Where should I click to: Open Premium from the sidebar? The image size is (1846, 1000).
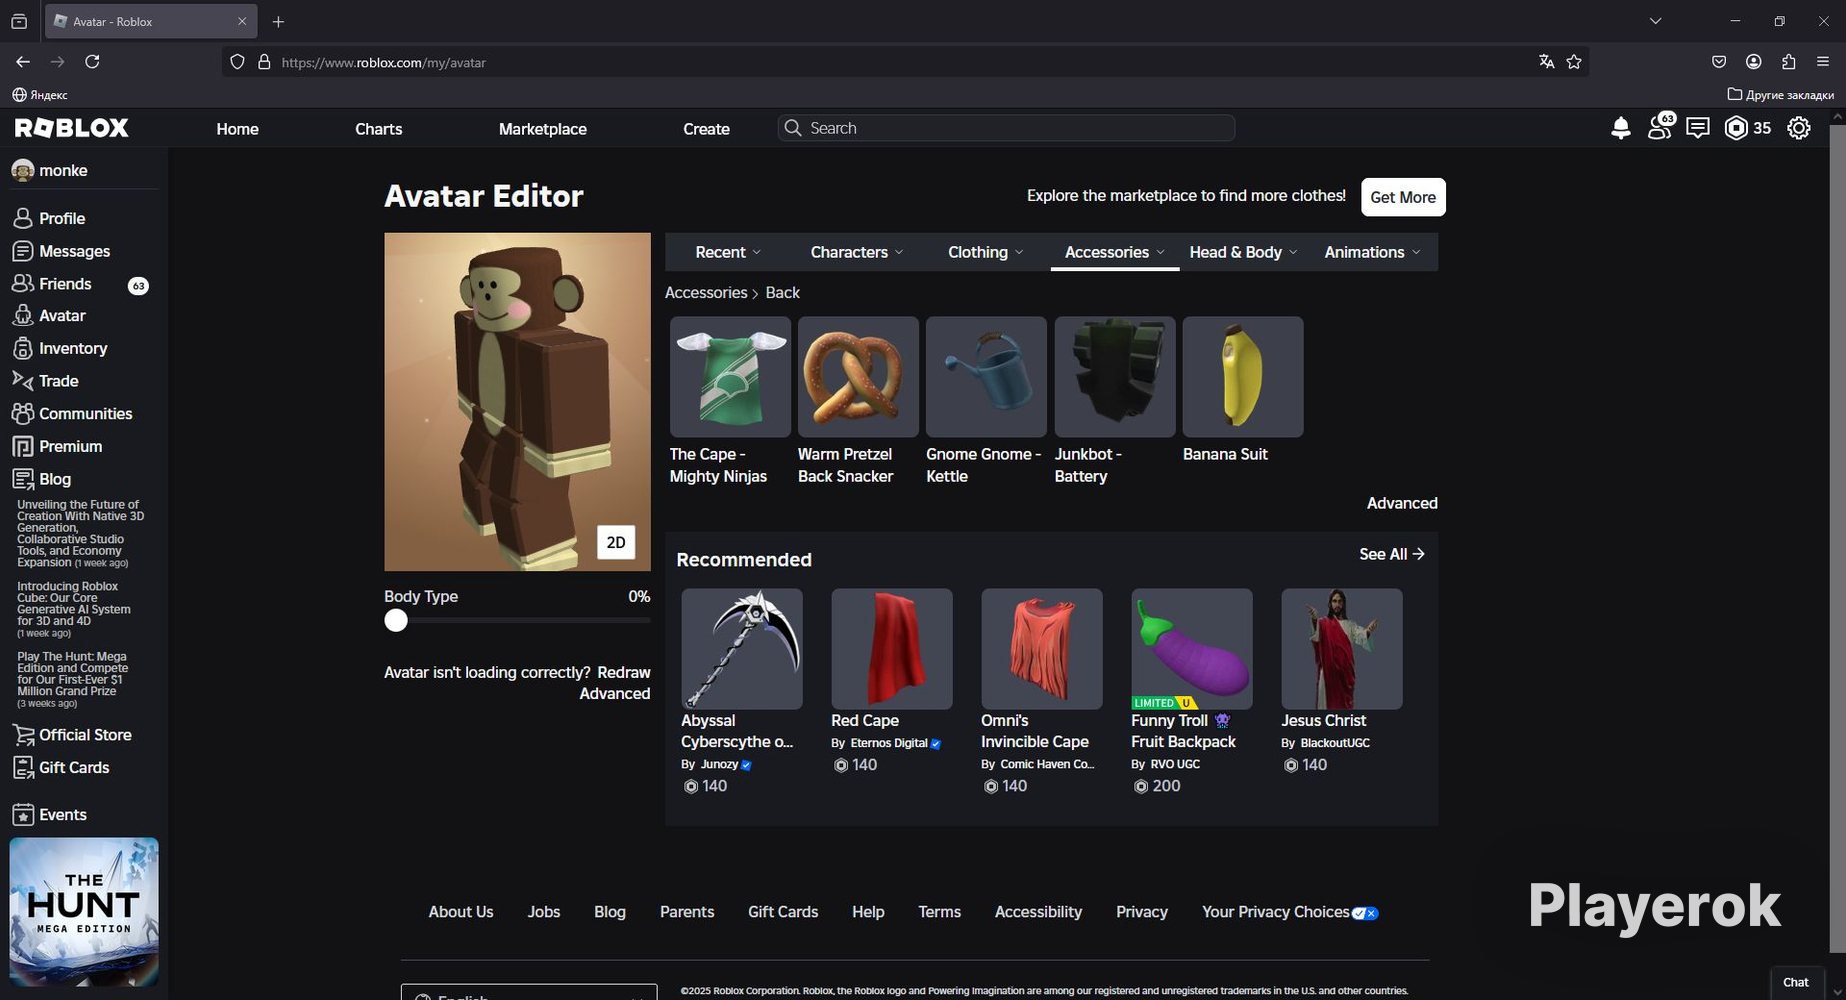tap(70, 446)
